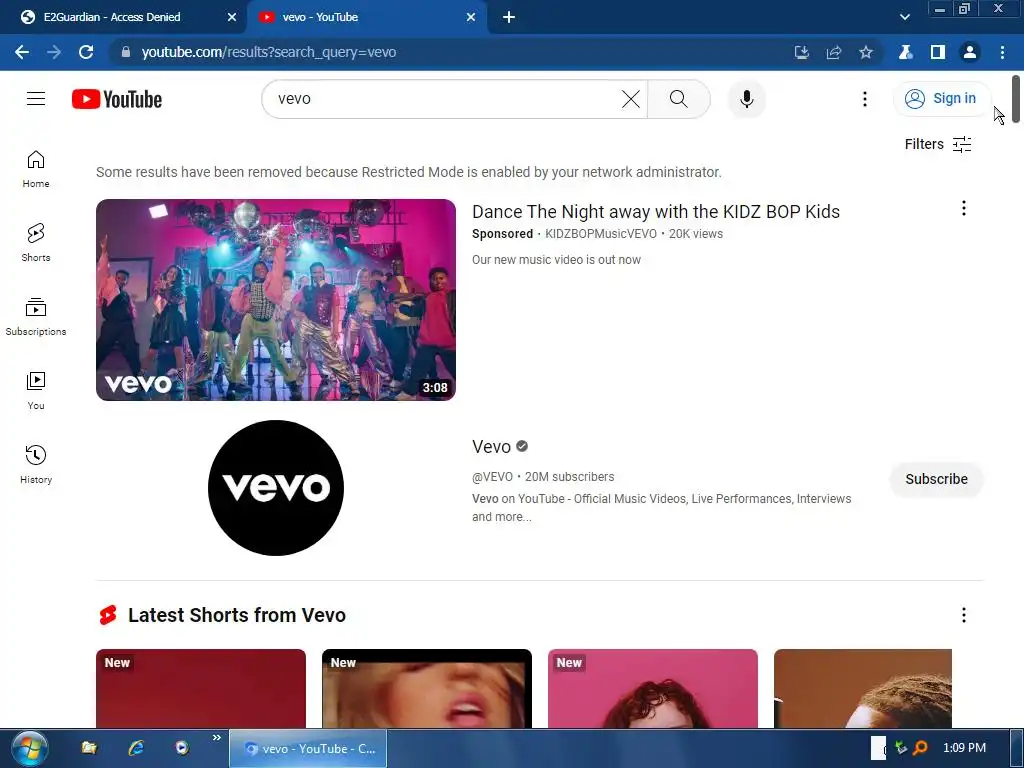Open Chrome's three-dot menu
The height and width of the screenshot is (768, 1024).
point(1002,52)
